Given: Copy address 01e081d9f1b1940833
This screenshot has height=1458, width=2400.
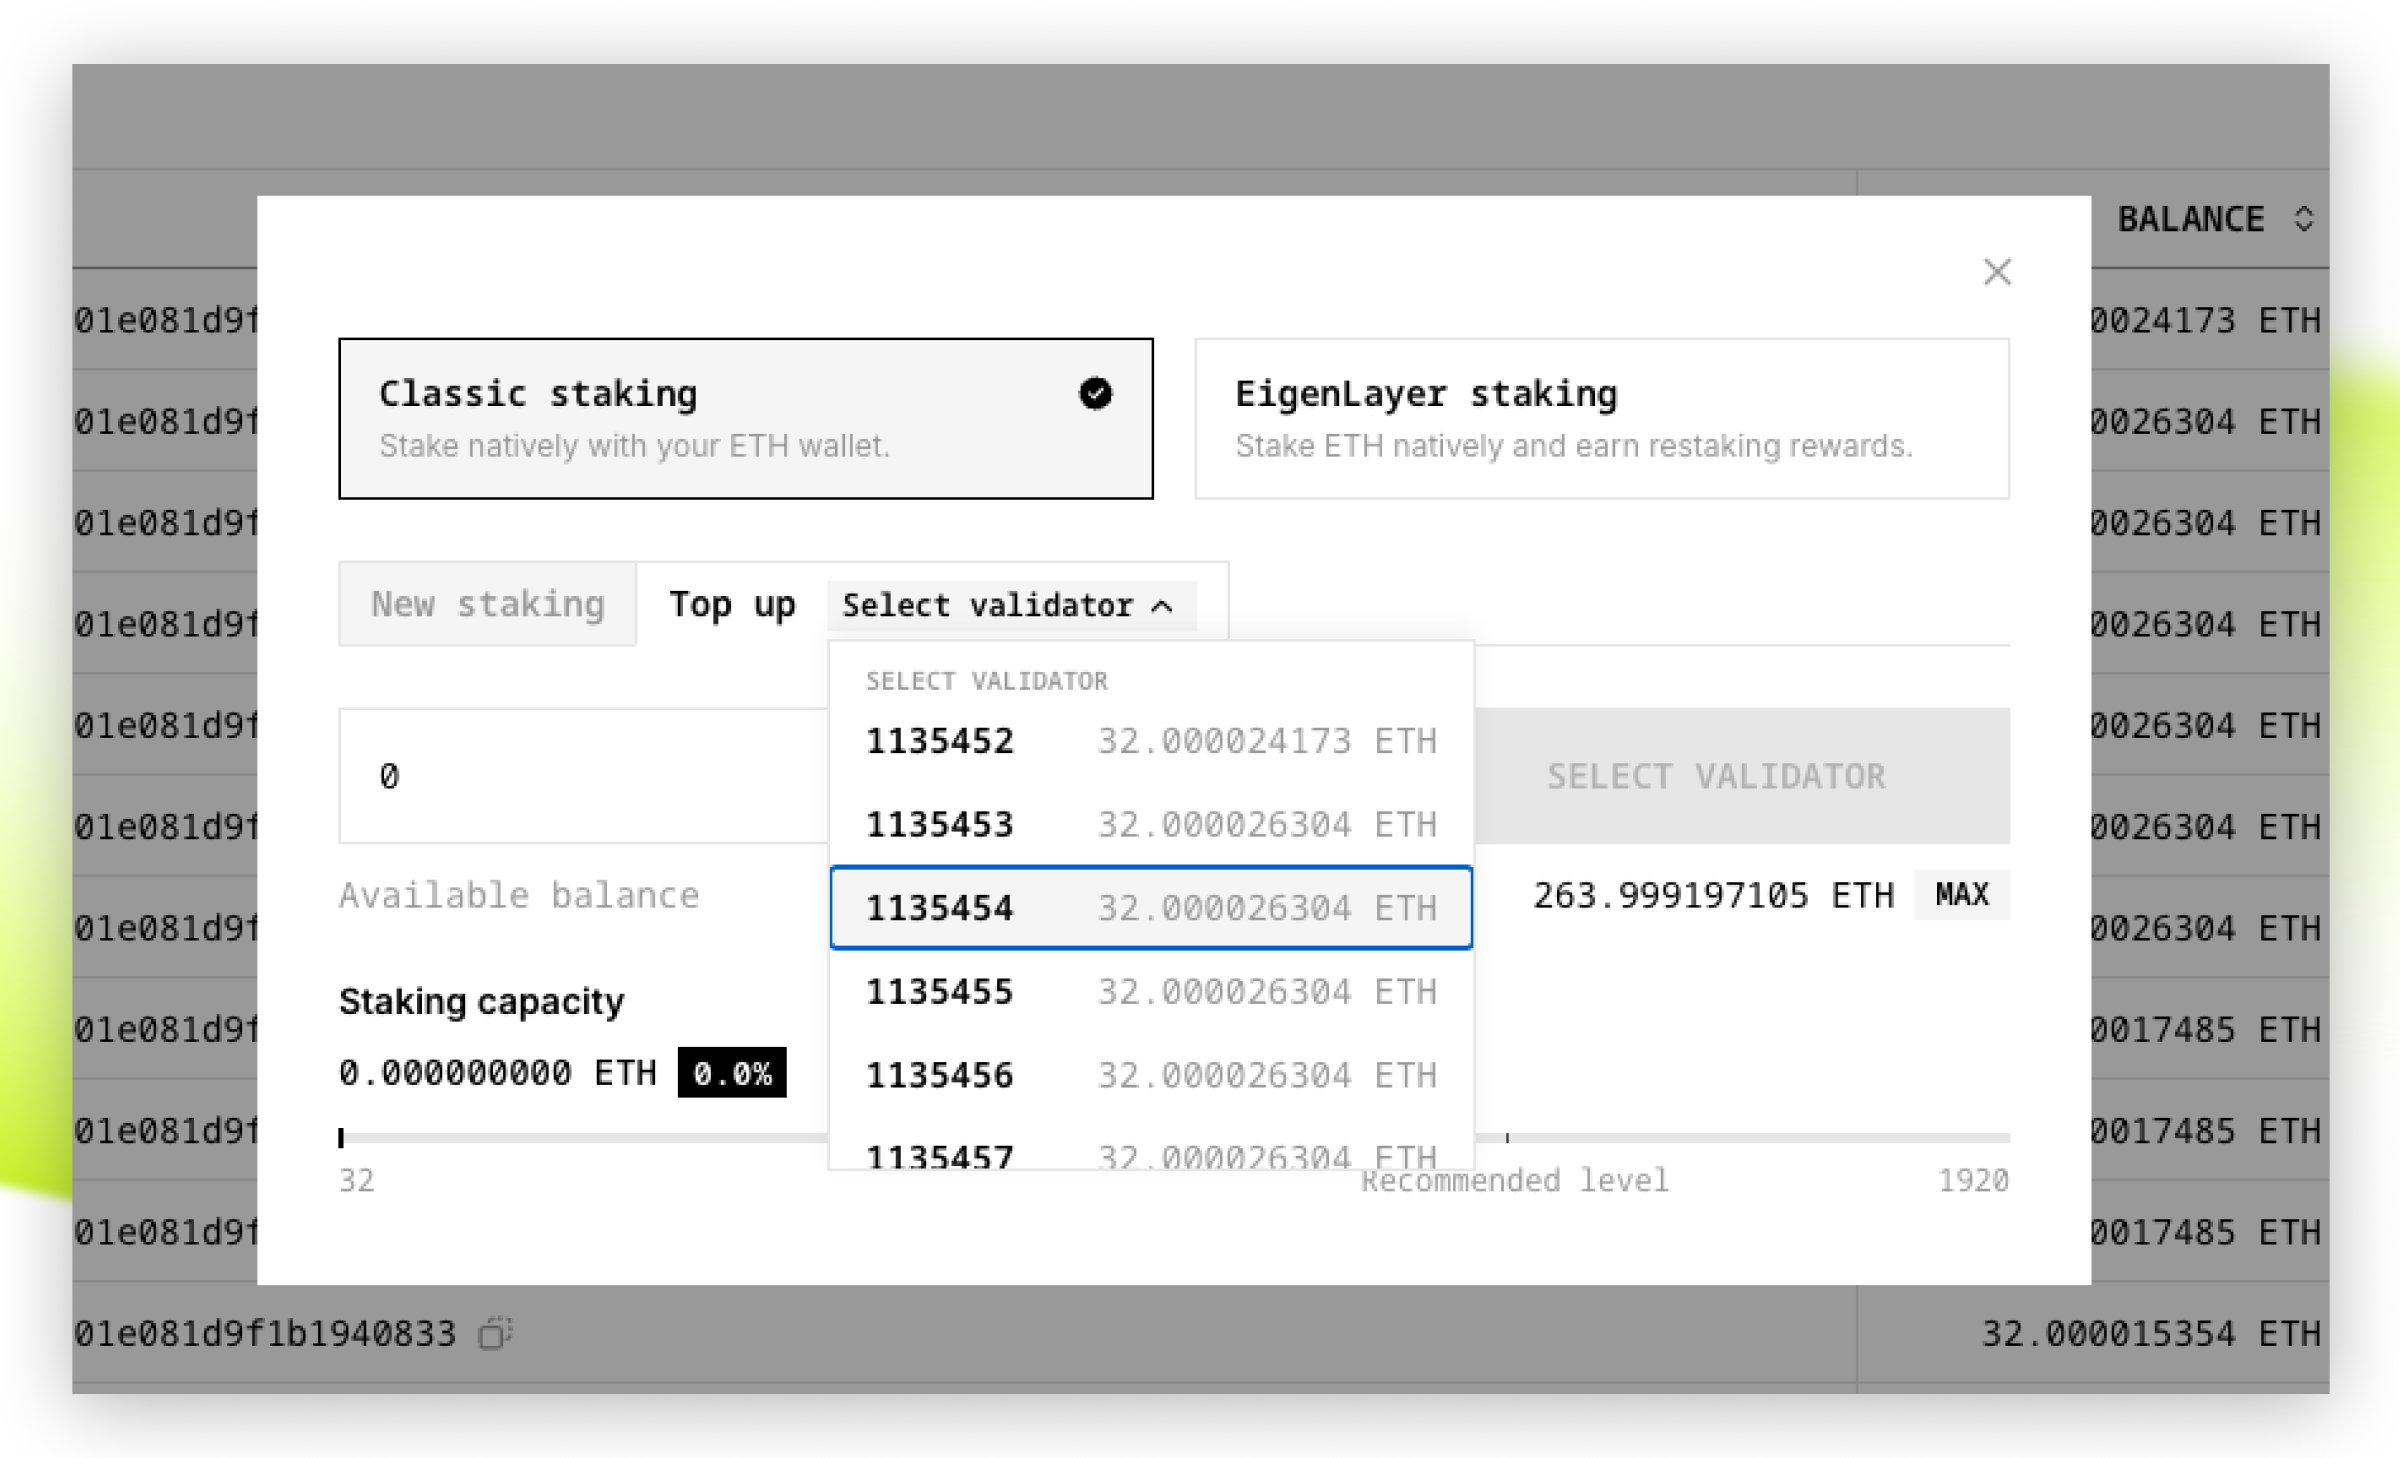Looking at the screenshot, I should [495, 1333].
